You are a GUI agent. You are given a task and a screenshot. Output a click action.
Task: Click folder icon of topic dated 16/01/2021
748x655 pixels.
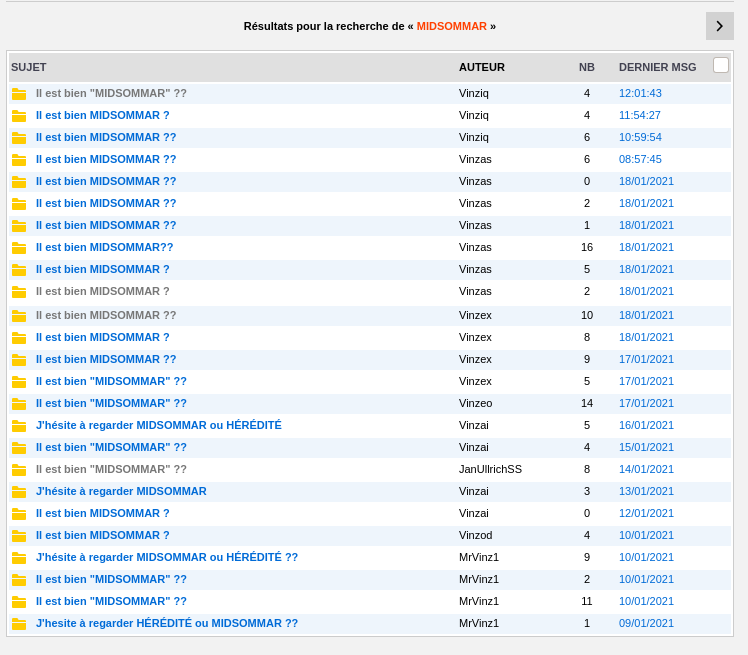[19, 426]
